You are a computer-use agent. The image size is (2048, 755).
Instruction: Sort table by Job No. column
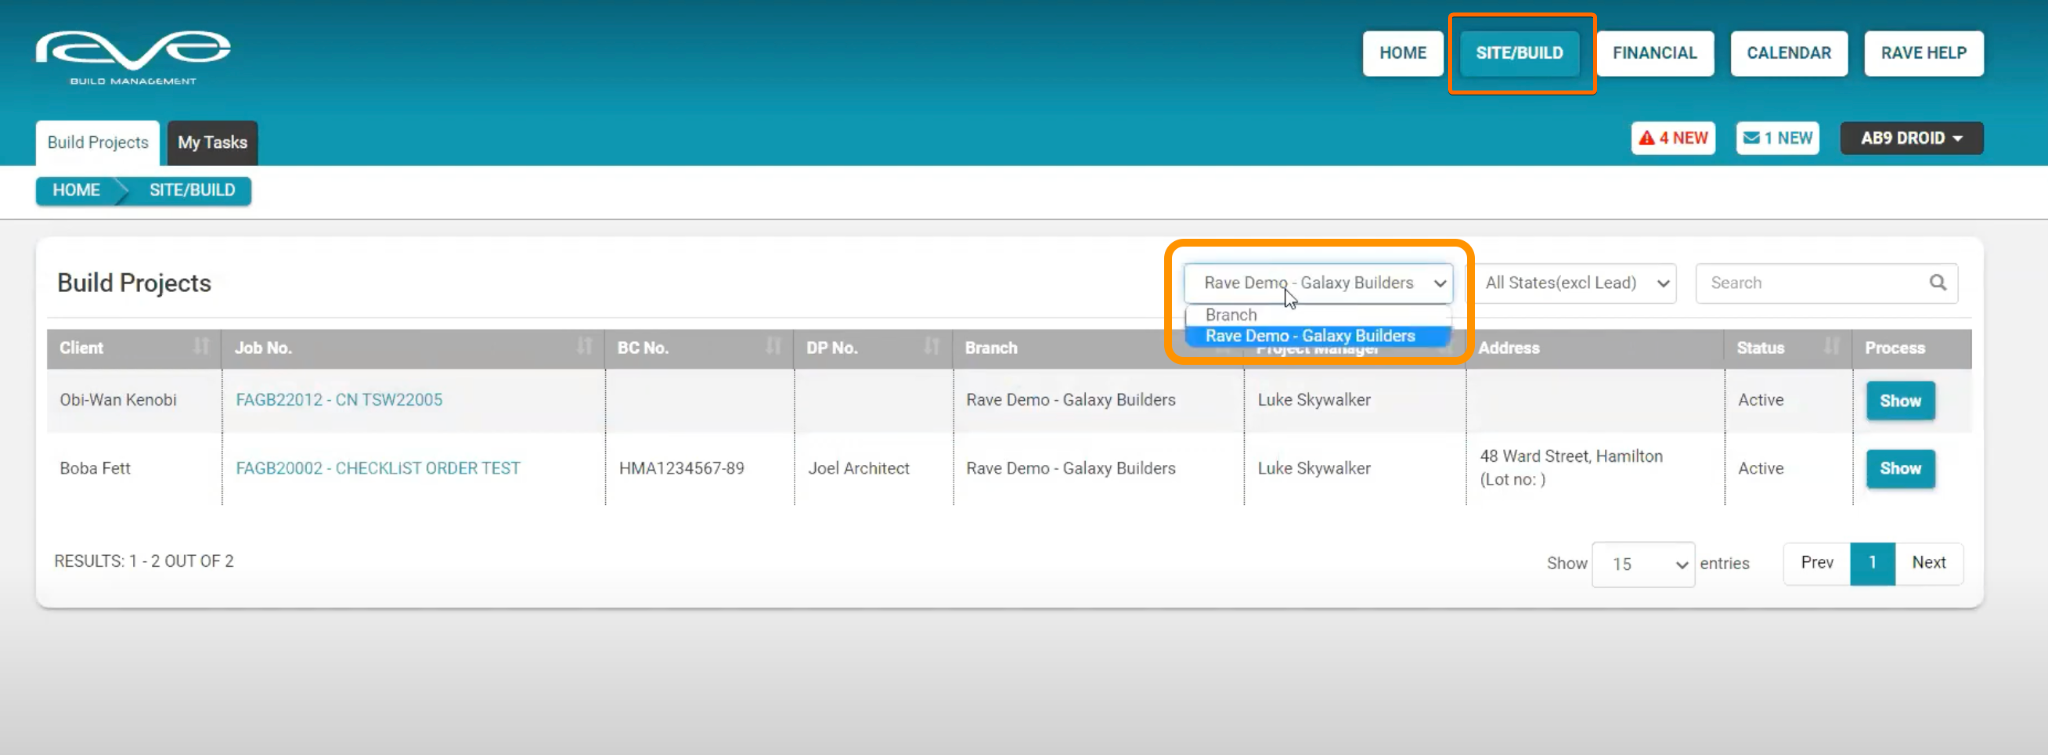point(584,347)
